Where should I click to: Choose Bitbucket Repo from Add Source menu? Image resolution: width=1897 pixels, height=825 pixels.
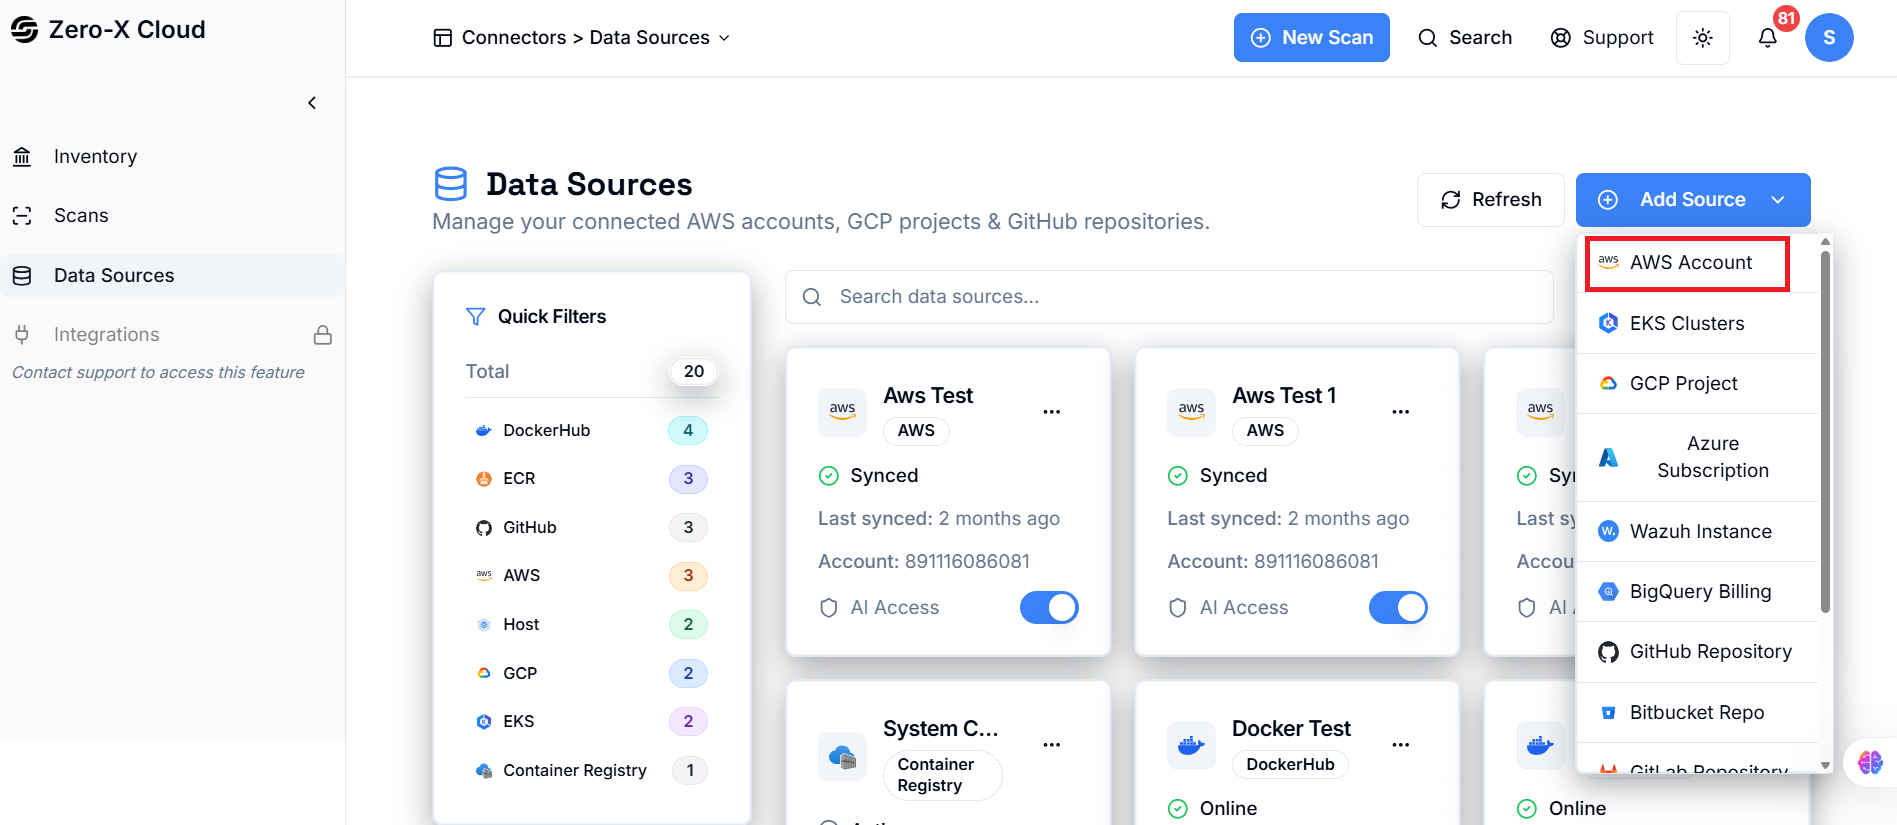pos(1697,713)
